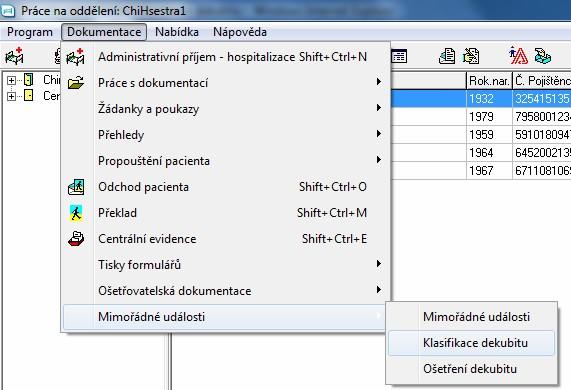This screenshot has height=390, width=571.
Task: Choose Ošetření dekubitu menu entry
Action: pyautogui.click(x=471, y=369)
